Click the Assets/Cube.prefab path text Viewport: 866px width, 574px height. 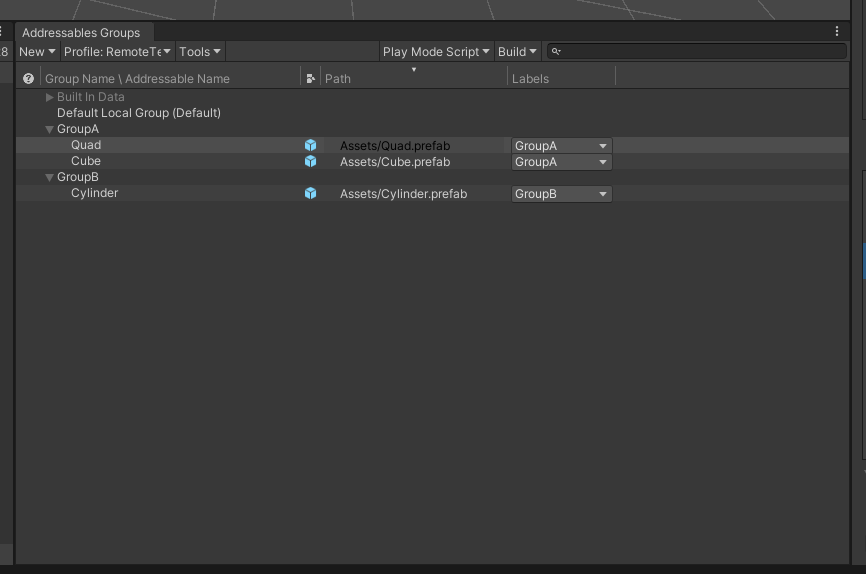395,162
